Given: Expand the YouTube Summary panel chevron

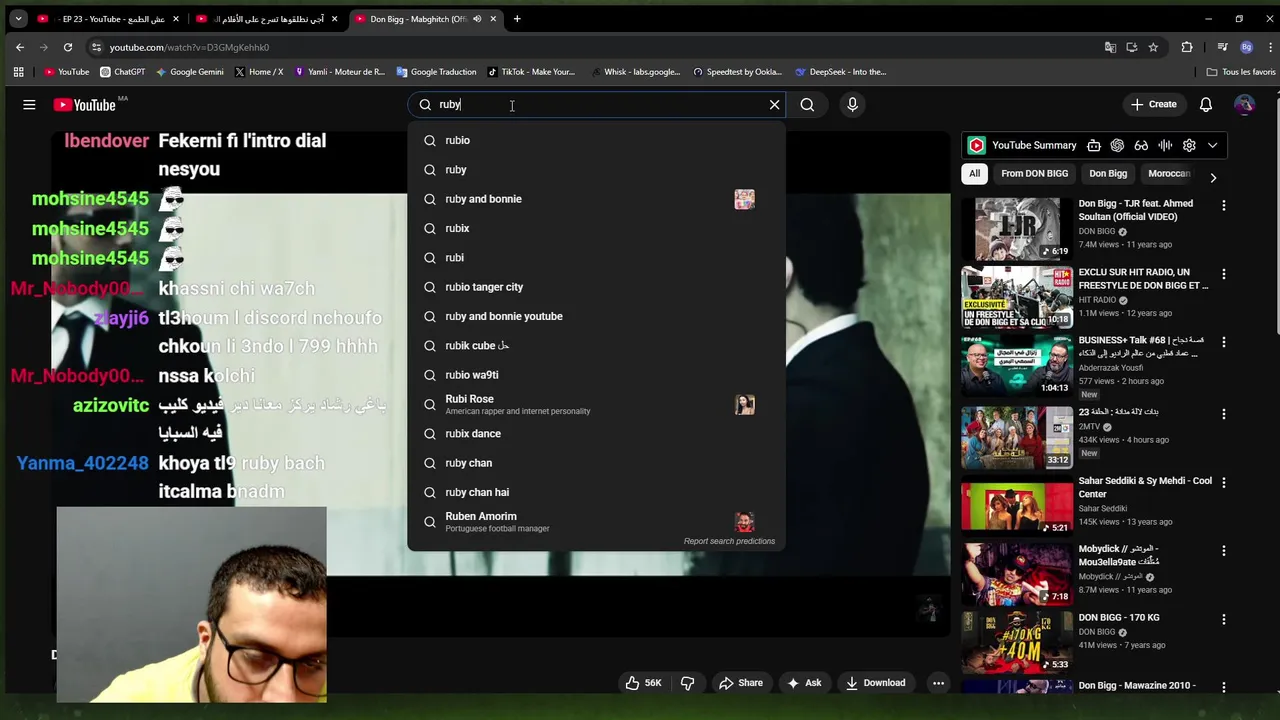Looking at the screenshot, I should click(x=1213, y=145).
